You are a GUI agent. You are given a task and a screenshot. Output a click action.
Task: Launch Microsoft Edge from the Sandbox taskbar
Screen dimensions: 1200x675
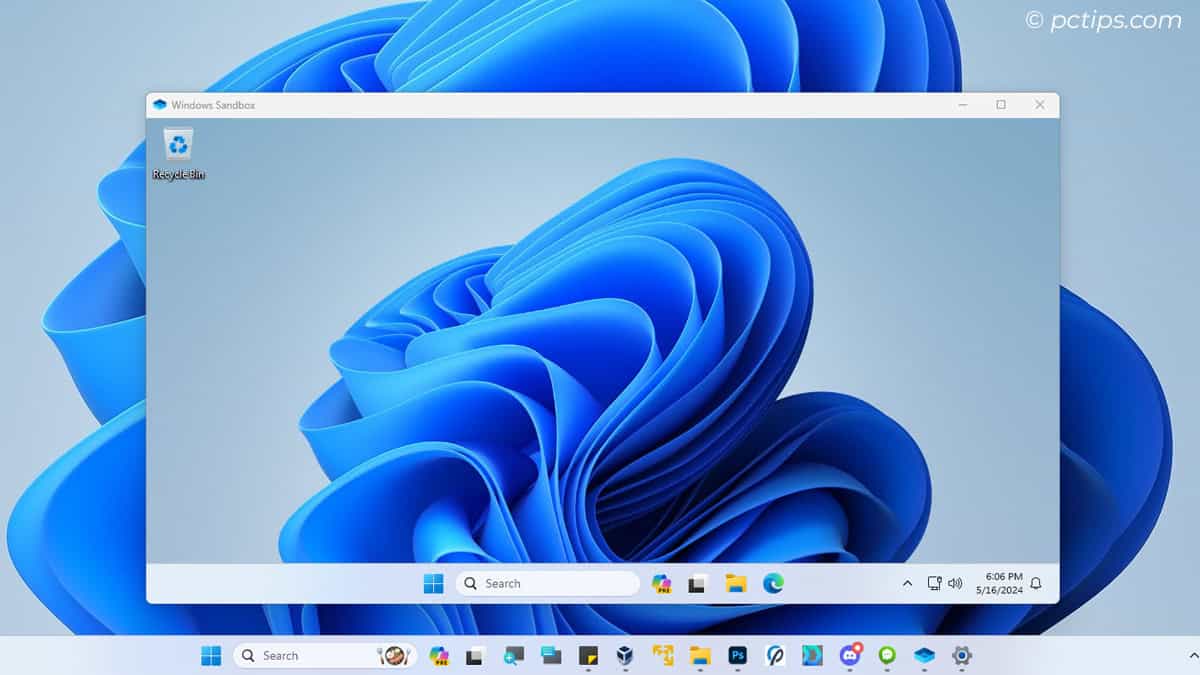pyautogui.click(x=773, y=583)
